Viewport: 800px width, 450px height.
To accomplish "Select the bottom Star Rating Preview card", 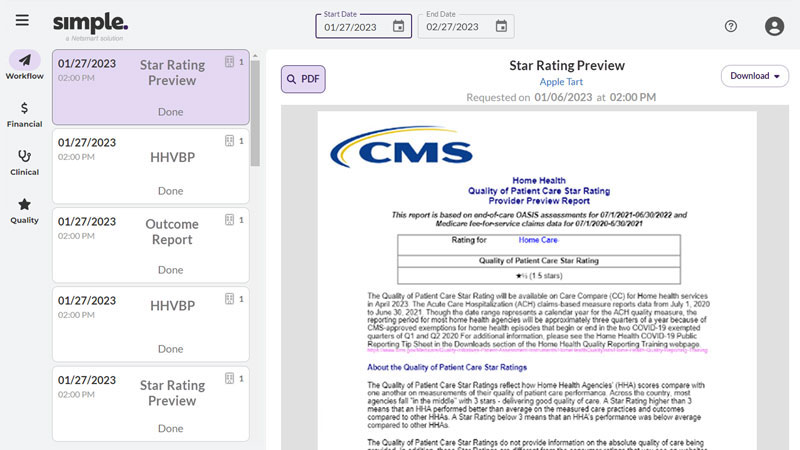I will (150, 402).
